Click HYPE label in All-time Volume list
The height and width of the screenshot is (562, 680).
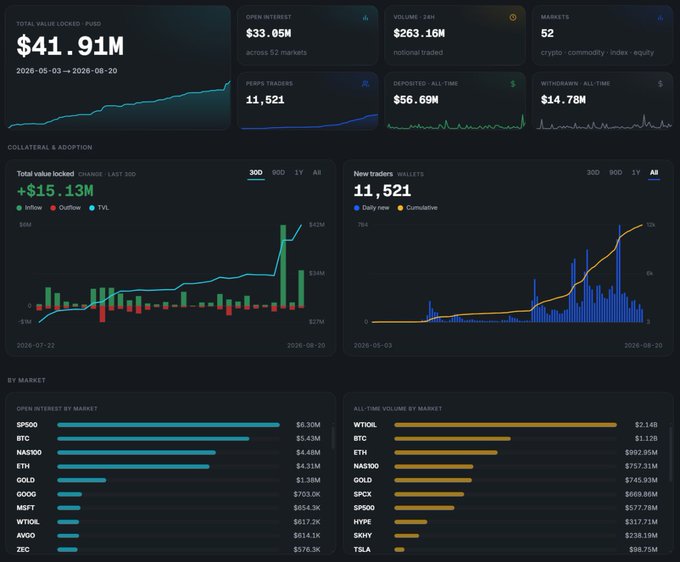click(362, 522)
